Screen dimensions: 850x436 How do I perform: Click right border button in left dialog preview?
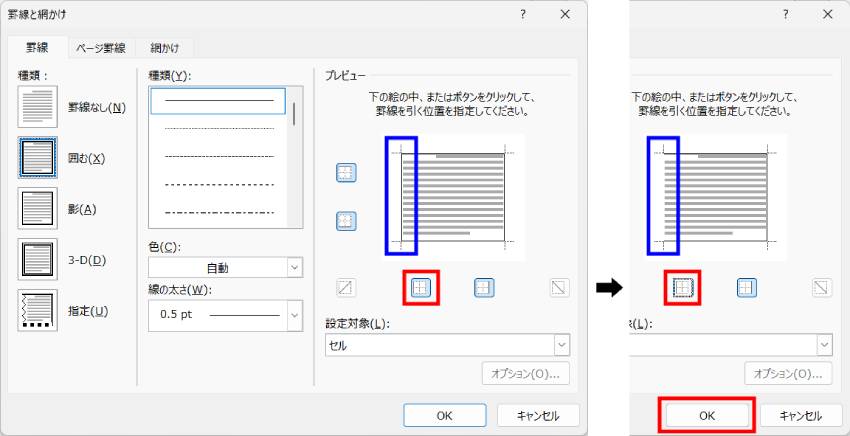coord(485,288)
